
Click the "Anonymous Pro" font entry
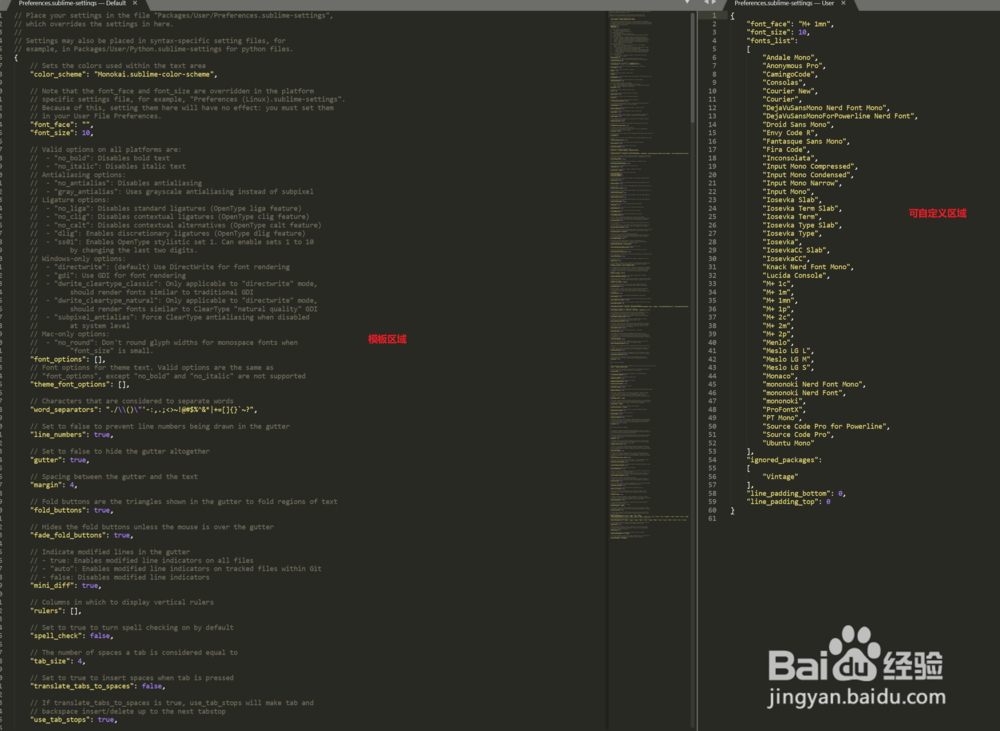pyautogui.click(x=794, y=66)
